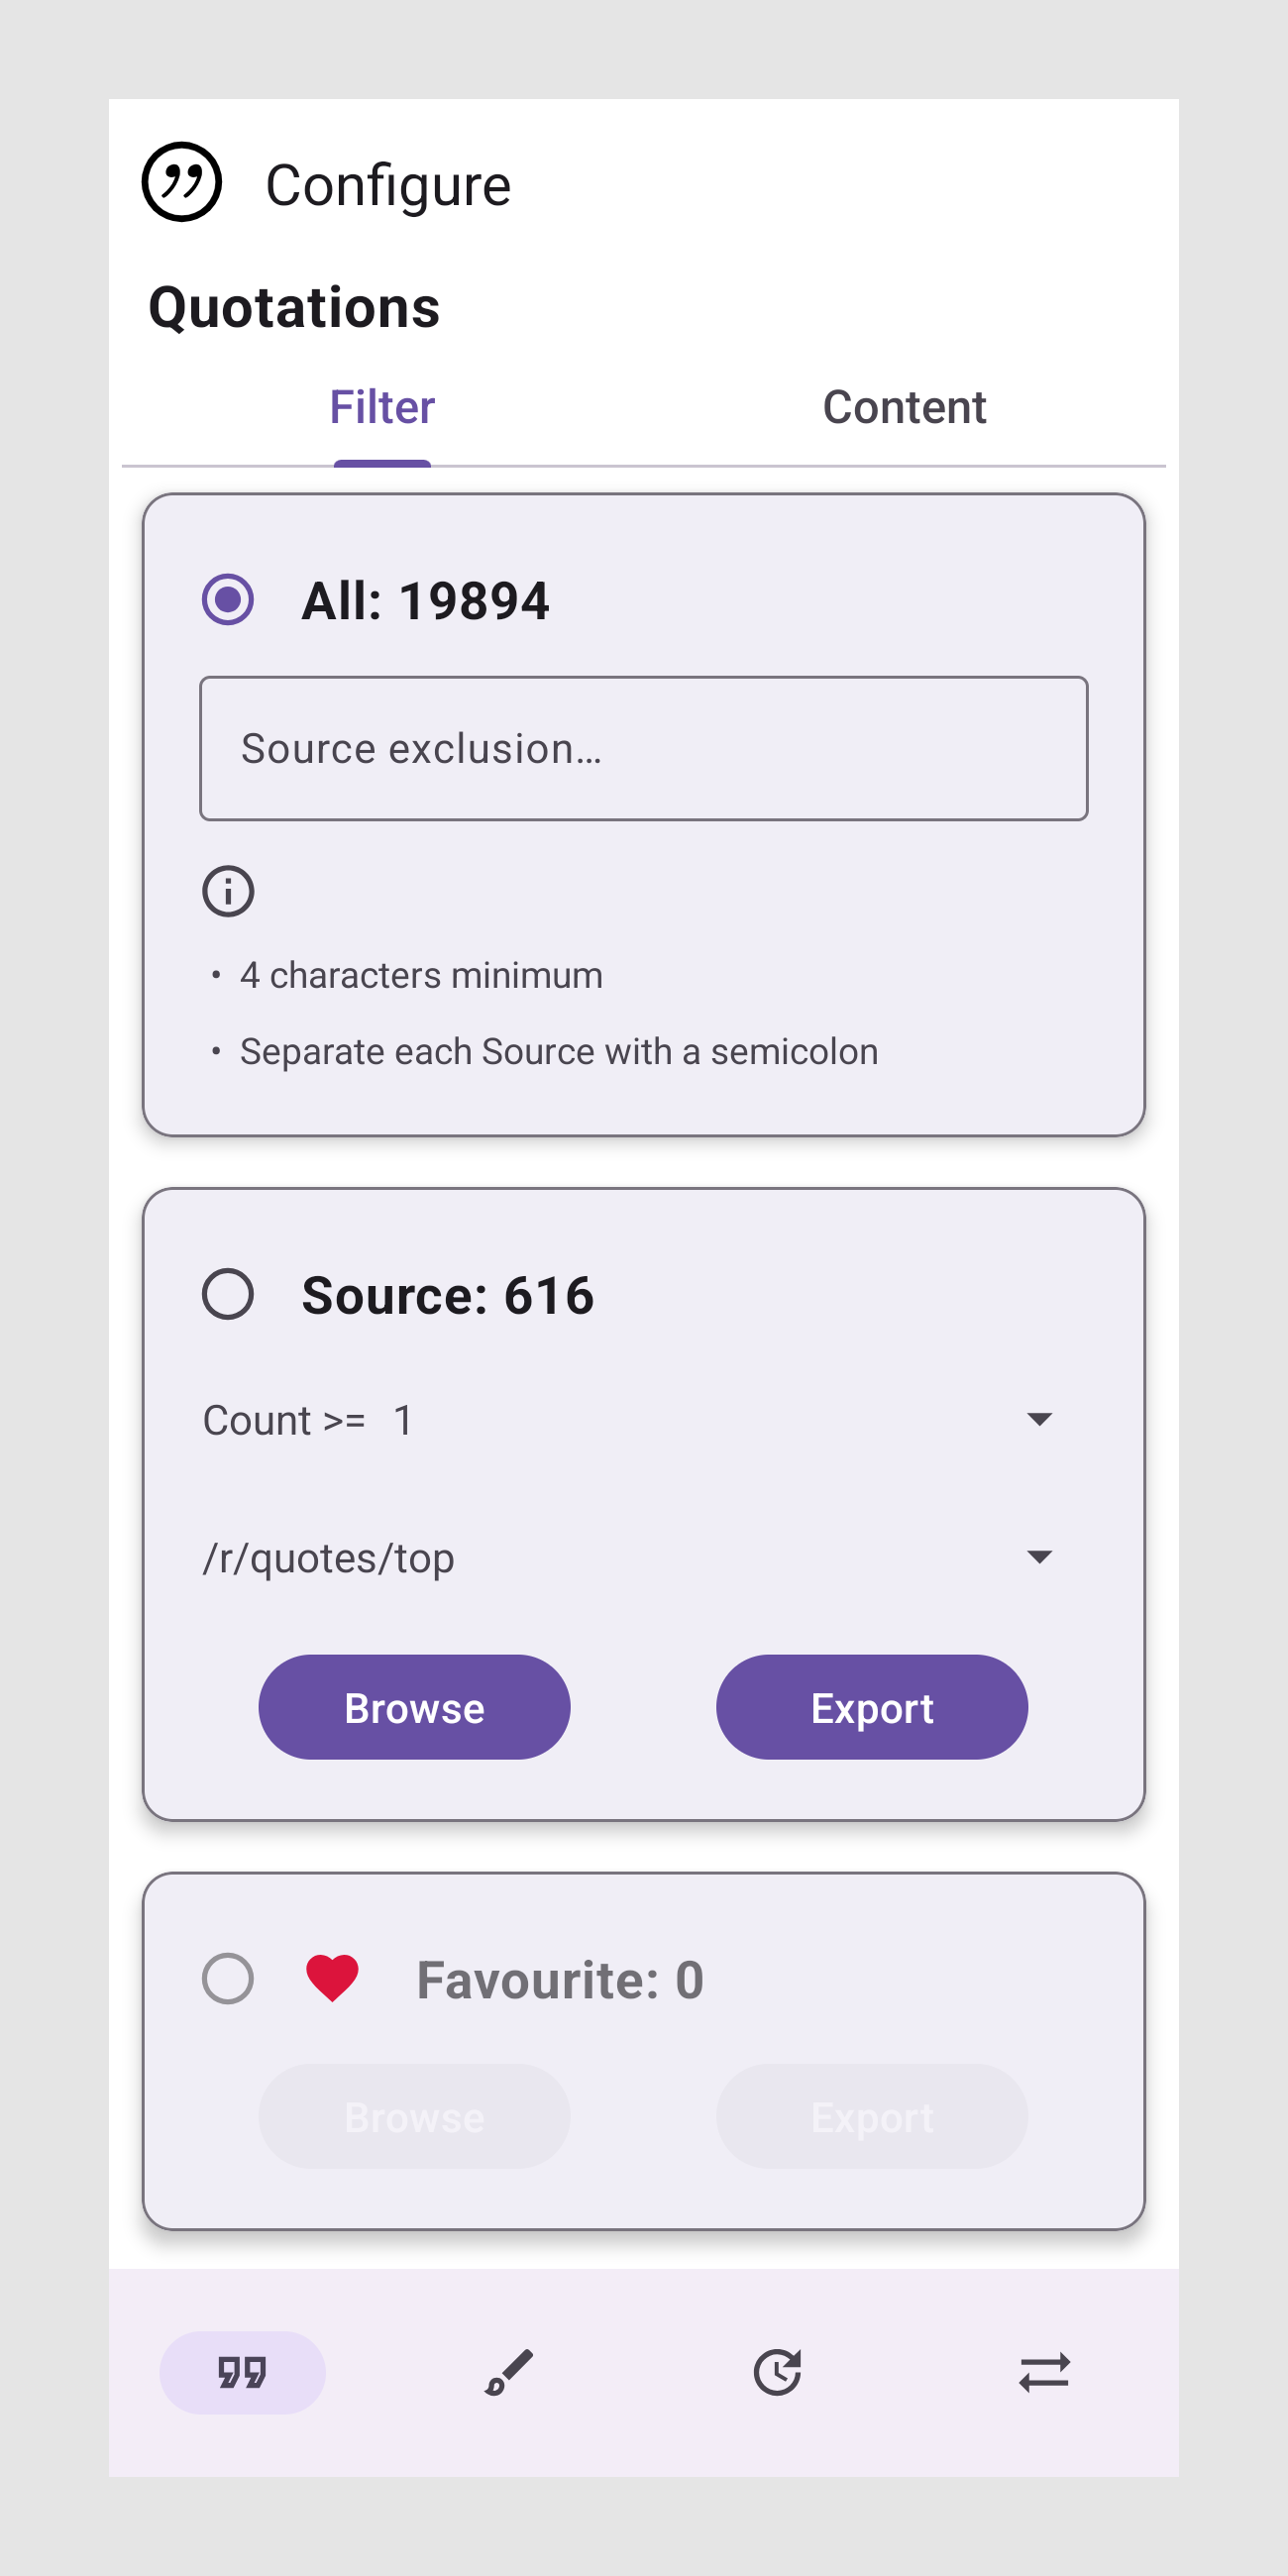This screenshot has height=2576, width=1288.
Task: Click the red heart favourite icon
Action: pos(332,1978)
